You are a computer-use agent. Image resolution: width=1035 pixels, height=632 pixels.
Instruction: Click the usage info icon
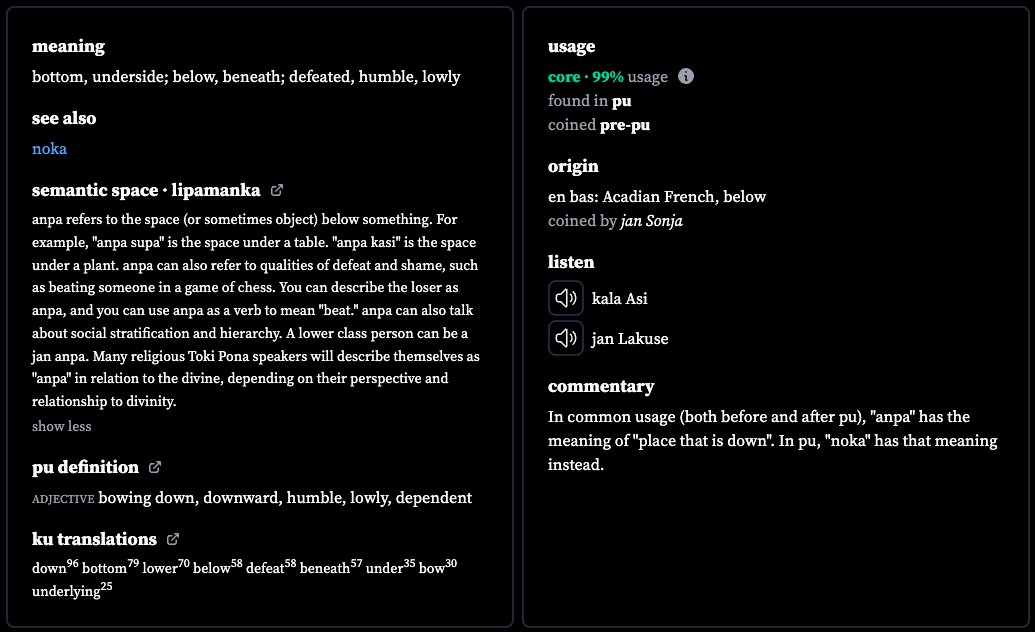click(x=686, y=77)
